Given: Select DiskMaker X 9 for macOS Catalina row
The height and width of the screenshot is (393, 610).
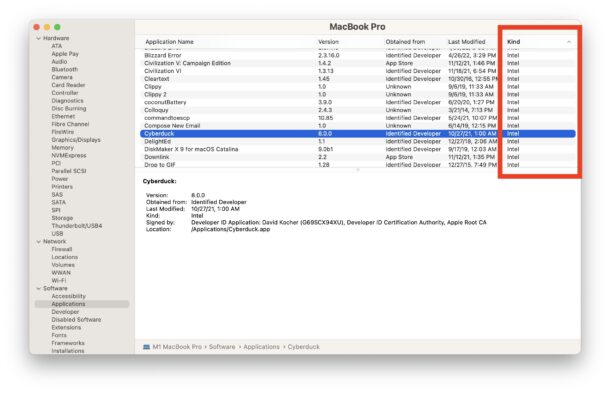Looking at the screenshot, I should [x=358, y=149].
